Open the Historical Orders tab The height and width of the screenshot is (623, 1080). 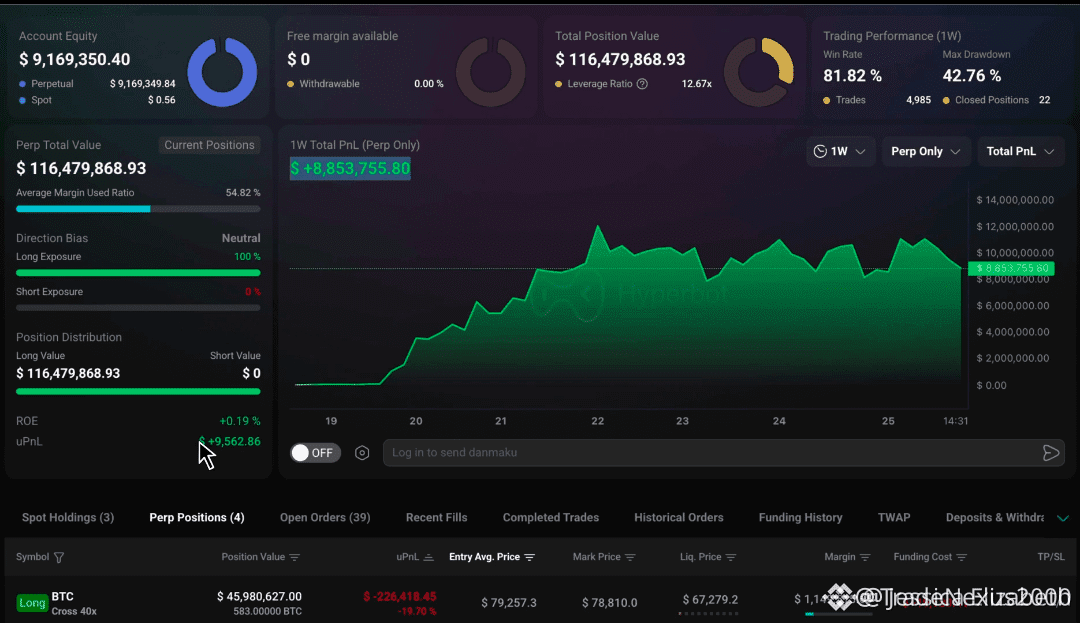[x=679, y=518]
